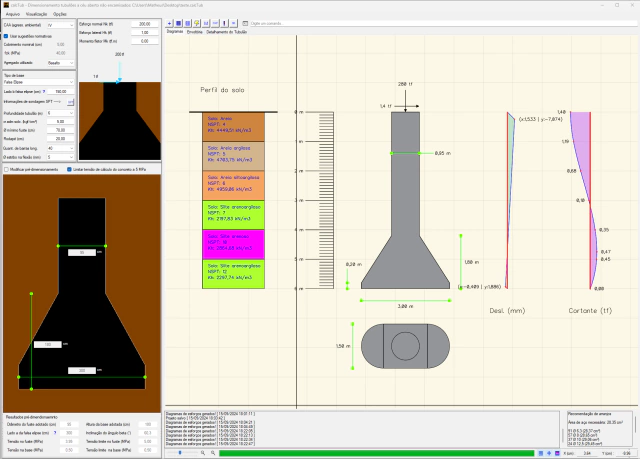The width and height of the screenshot is (640, 459).
Task: Open the Tipo de base dropdown
Action: pyautogui.click(x=38, y=81)
